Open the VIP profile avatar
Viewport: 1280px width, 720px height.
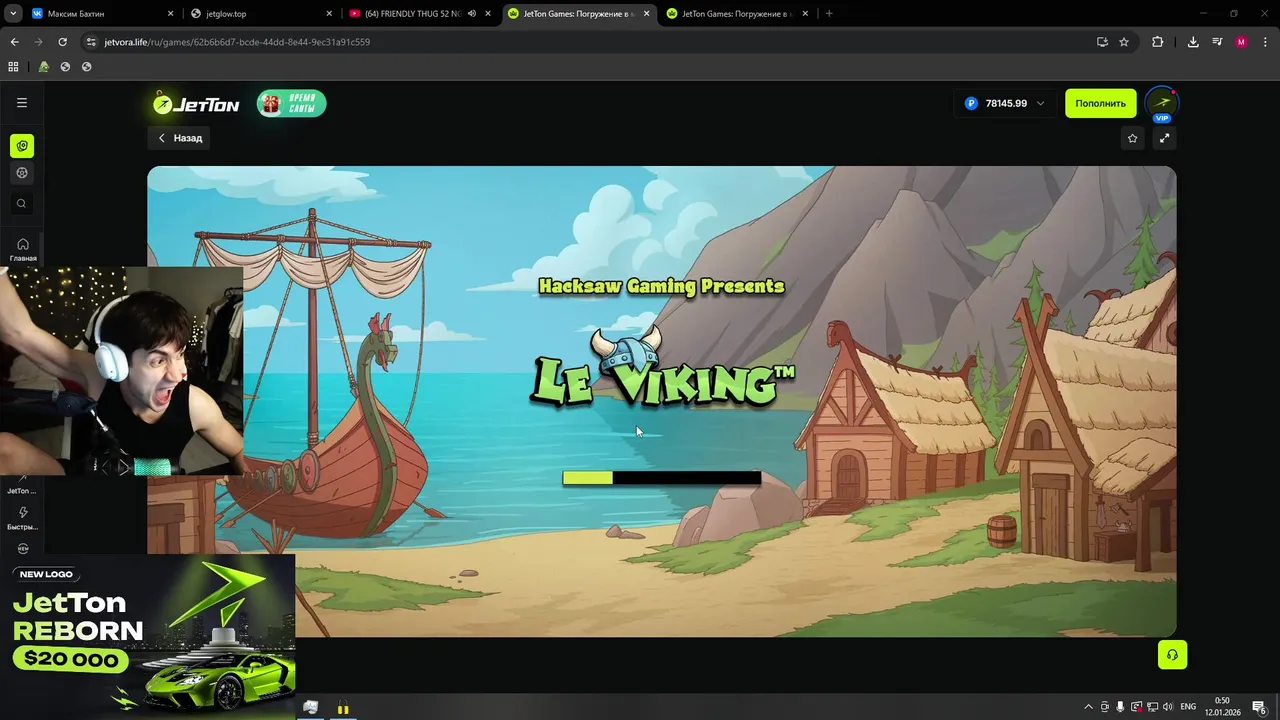(1162, 104)
